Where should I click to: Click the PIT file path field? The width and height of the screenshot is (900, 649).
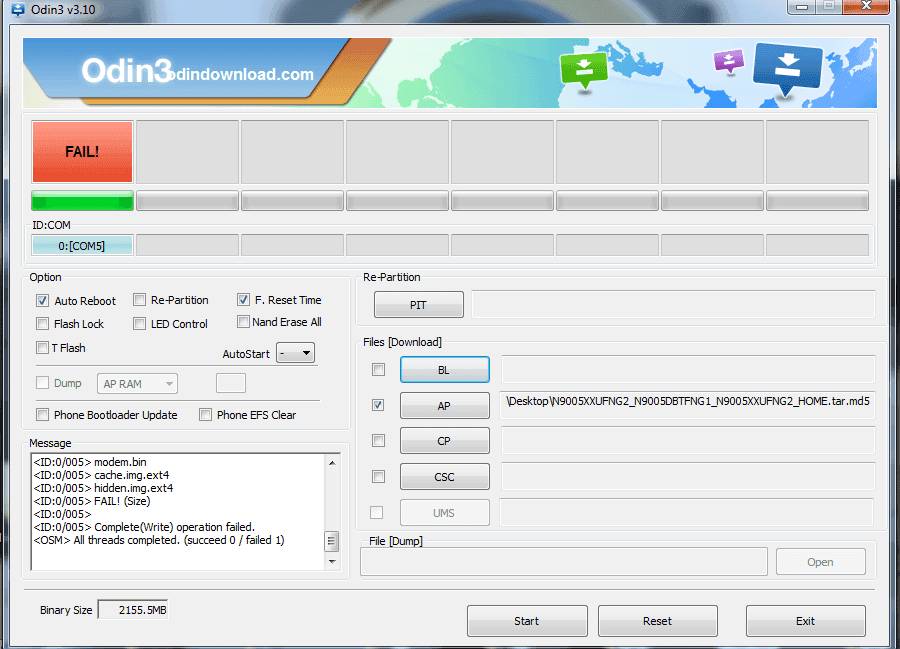click(673, 304)
